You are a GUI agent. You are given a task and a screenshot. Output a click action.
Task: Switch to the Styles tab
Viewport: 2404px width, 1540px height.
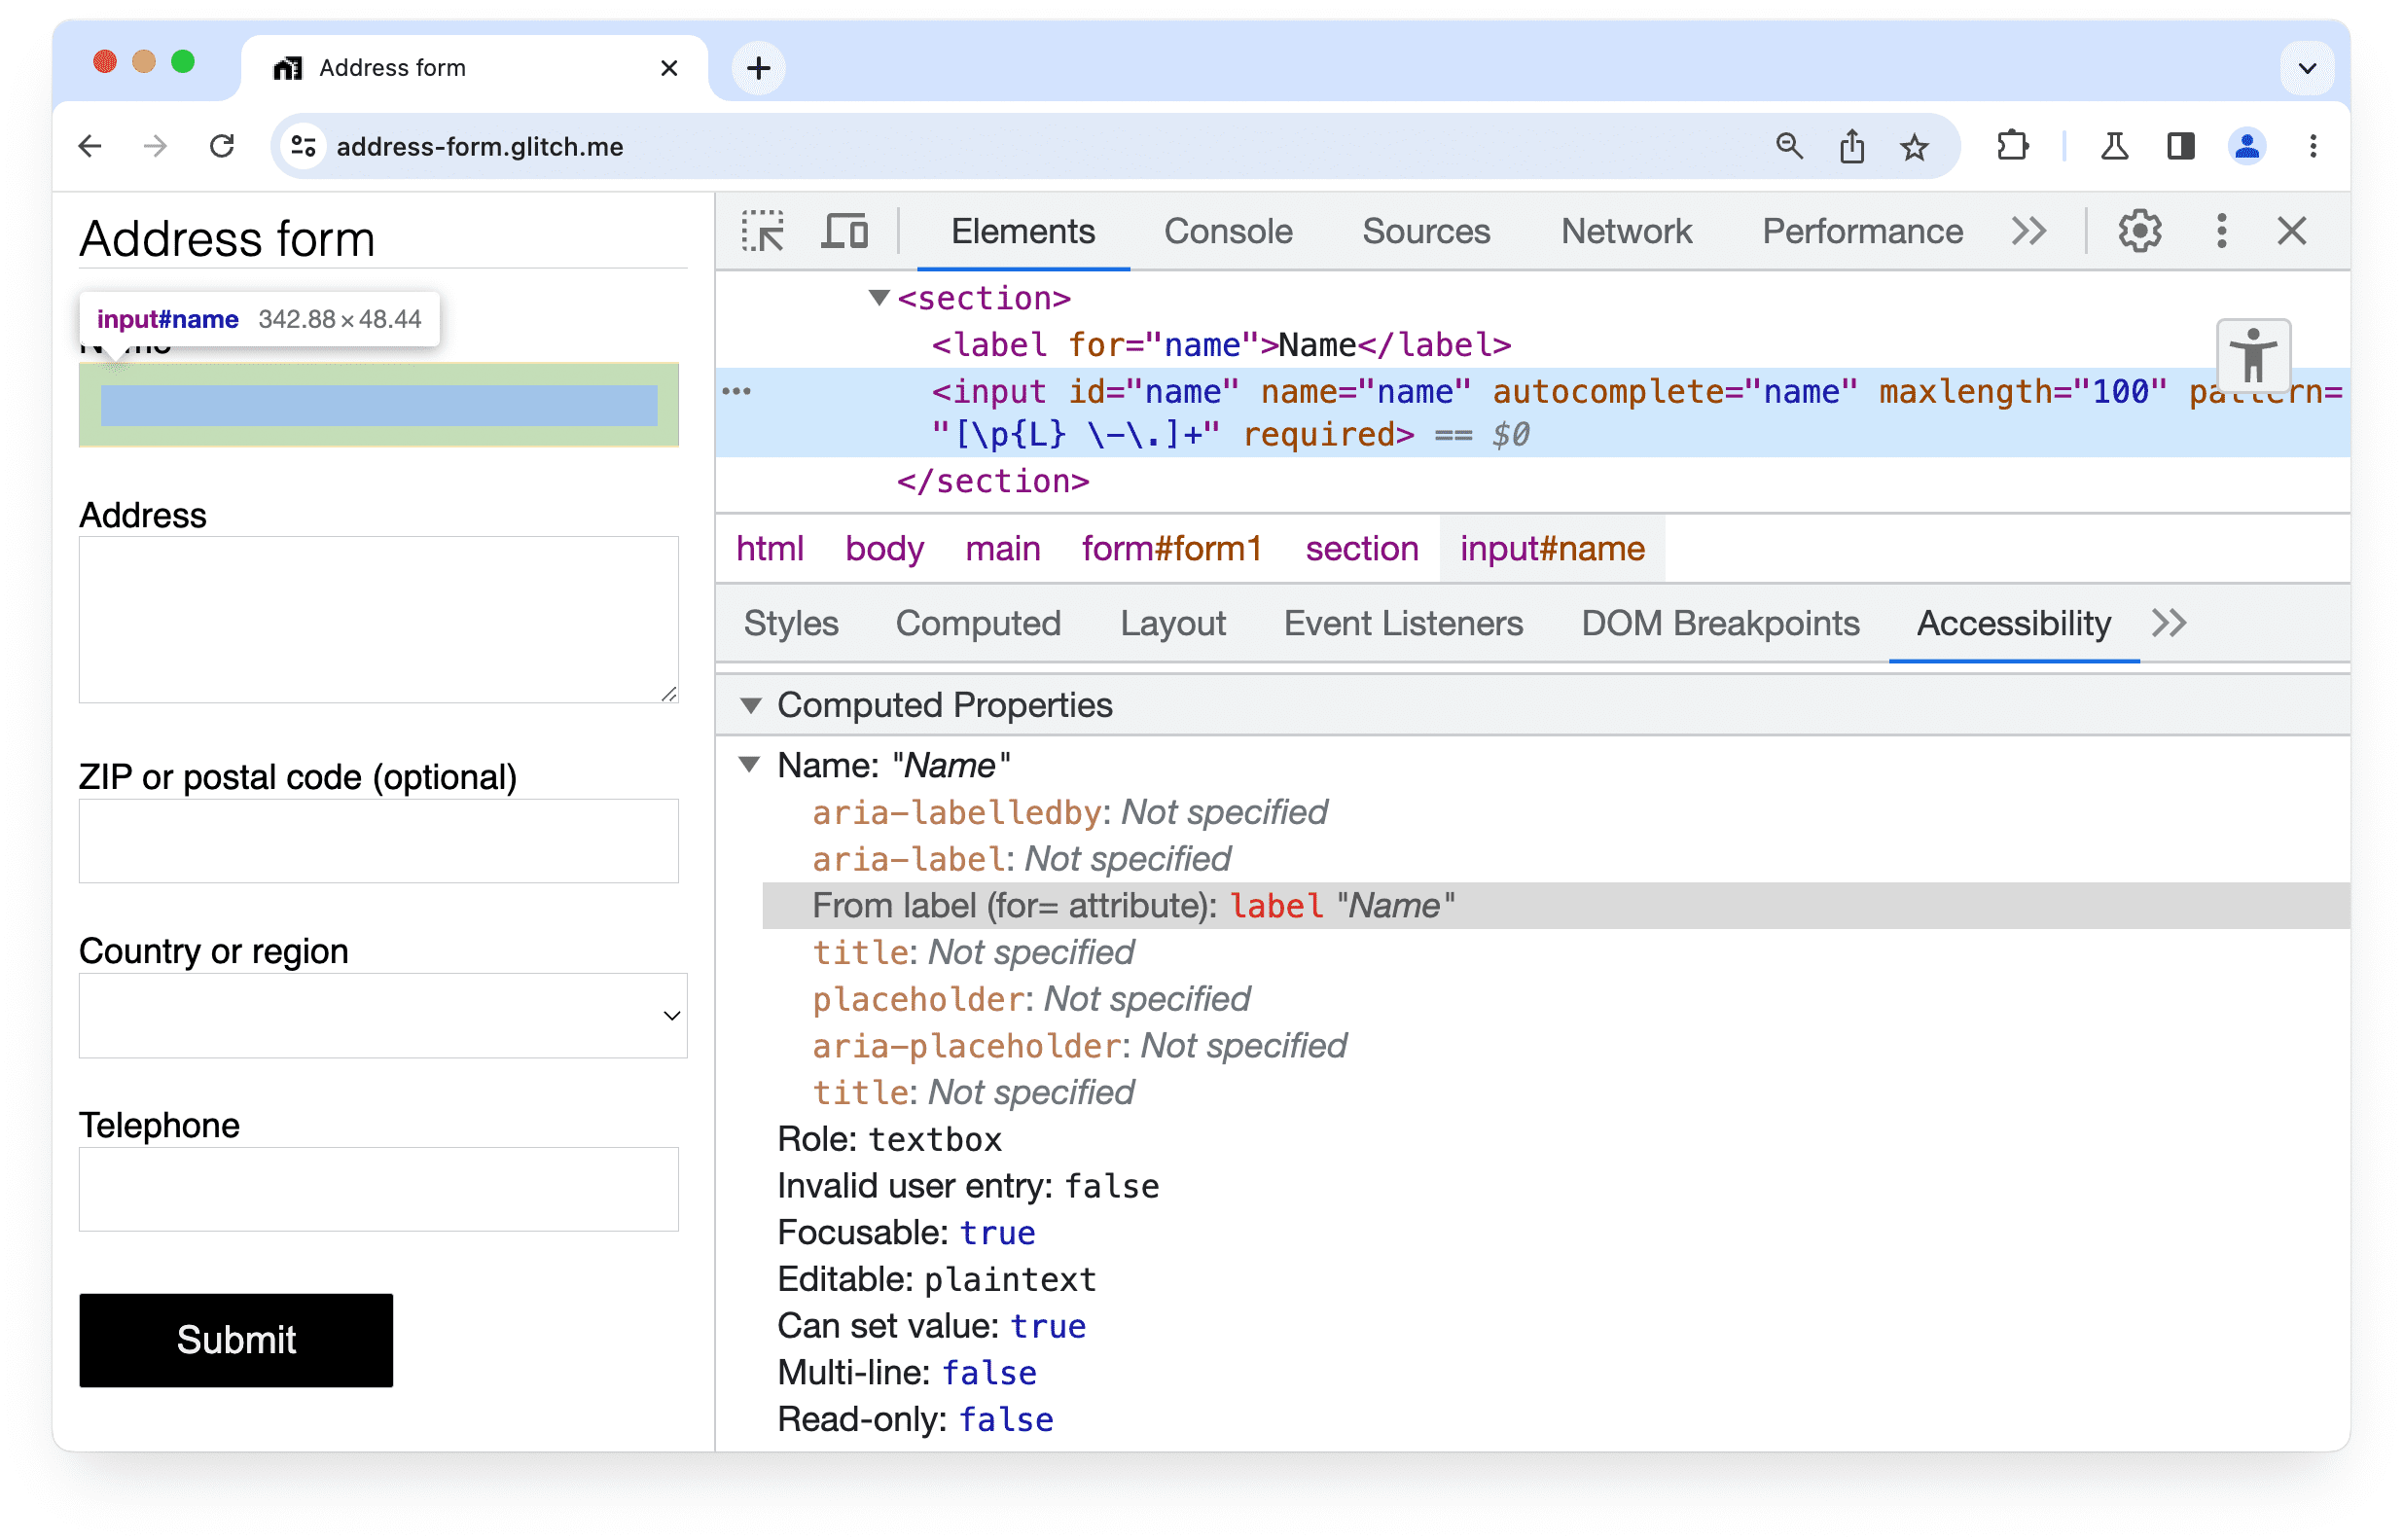[790, 624]
